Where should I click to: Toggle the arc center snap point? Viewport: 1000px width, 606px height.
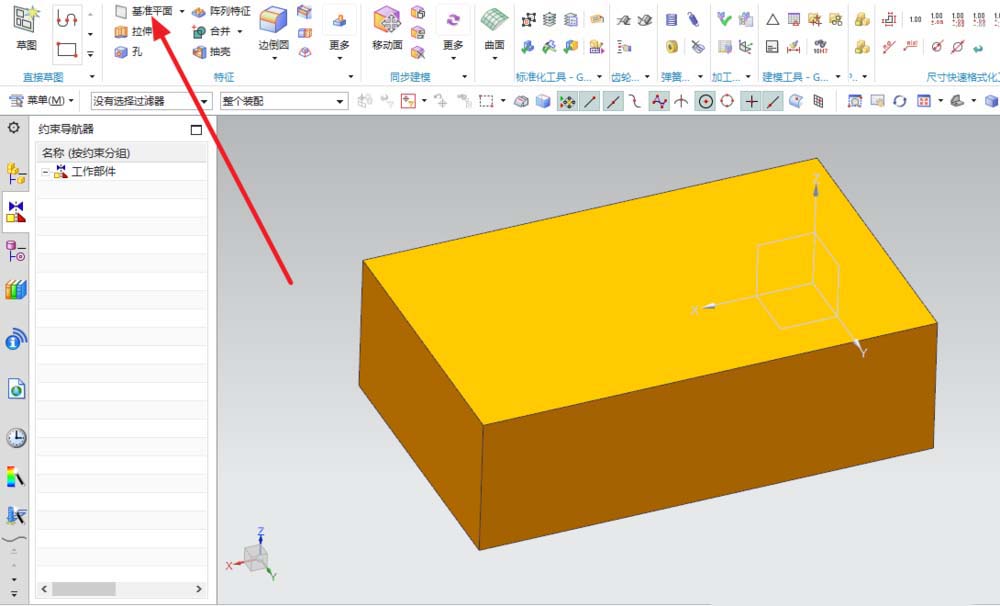(x=706, y=101)
